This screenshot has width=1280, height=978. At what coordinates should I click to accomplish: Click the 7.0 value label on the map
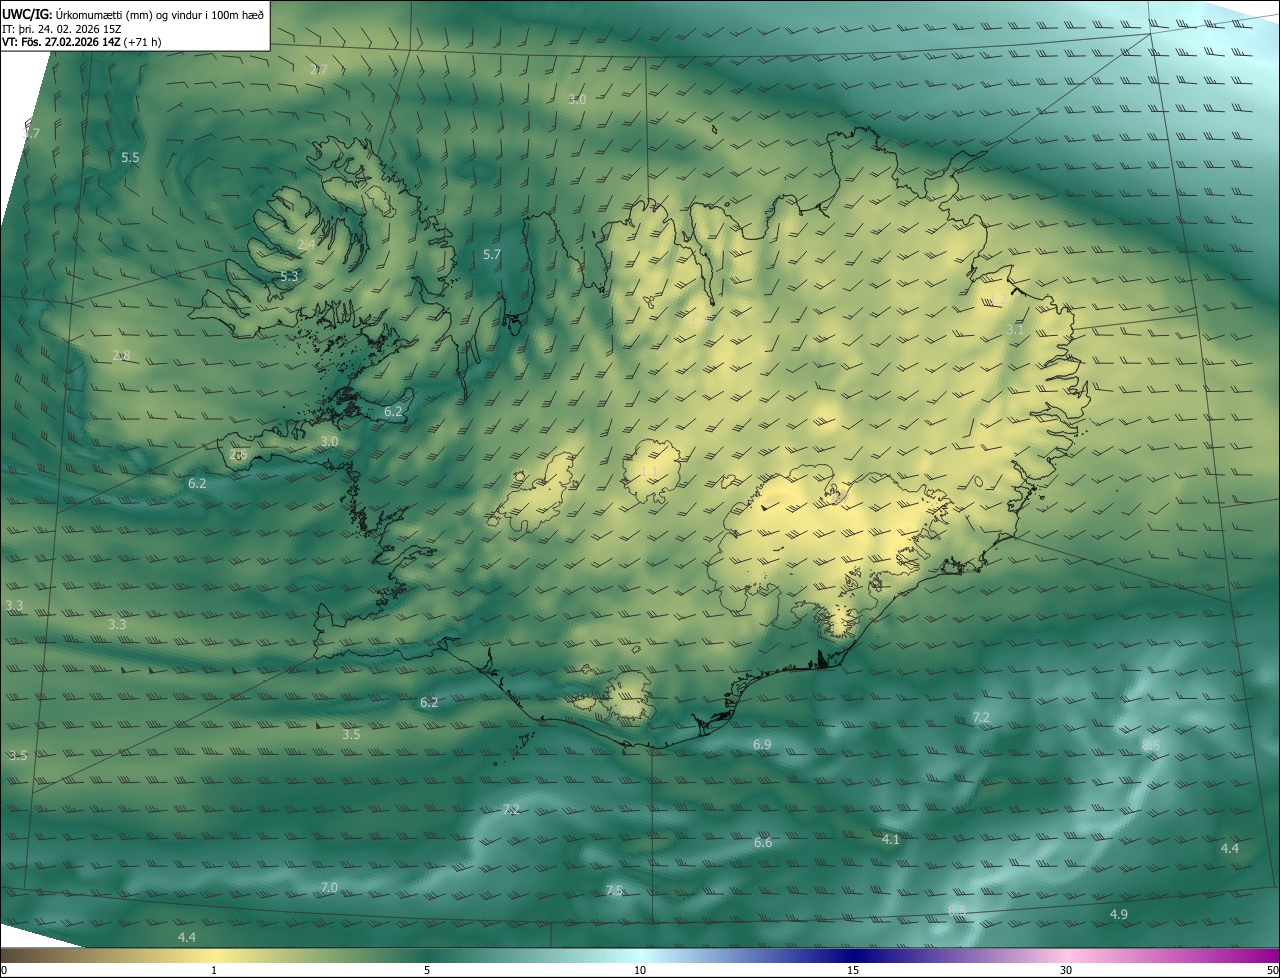coord(329,888)
